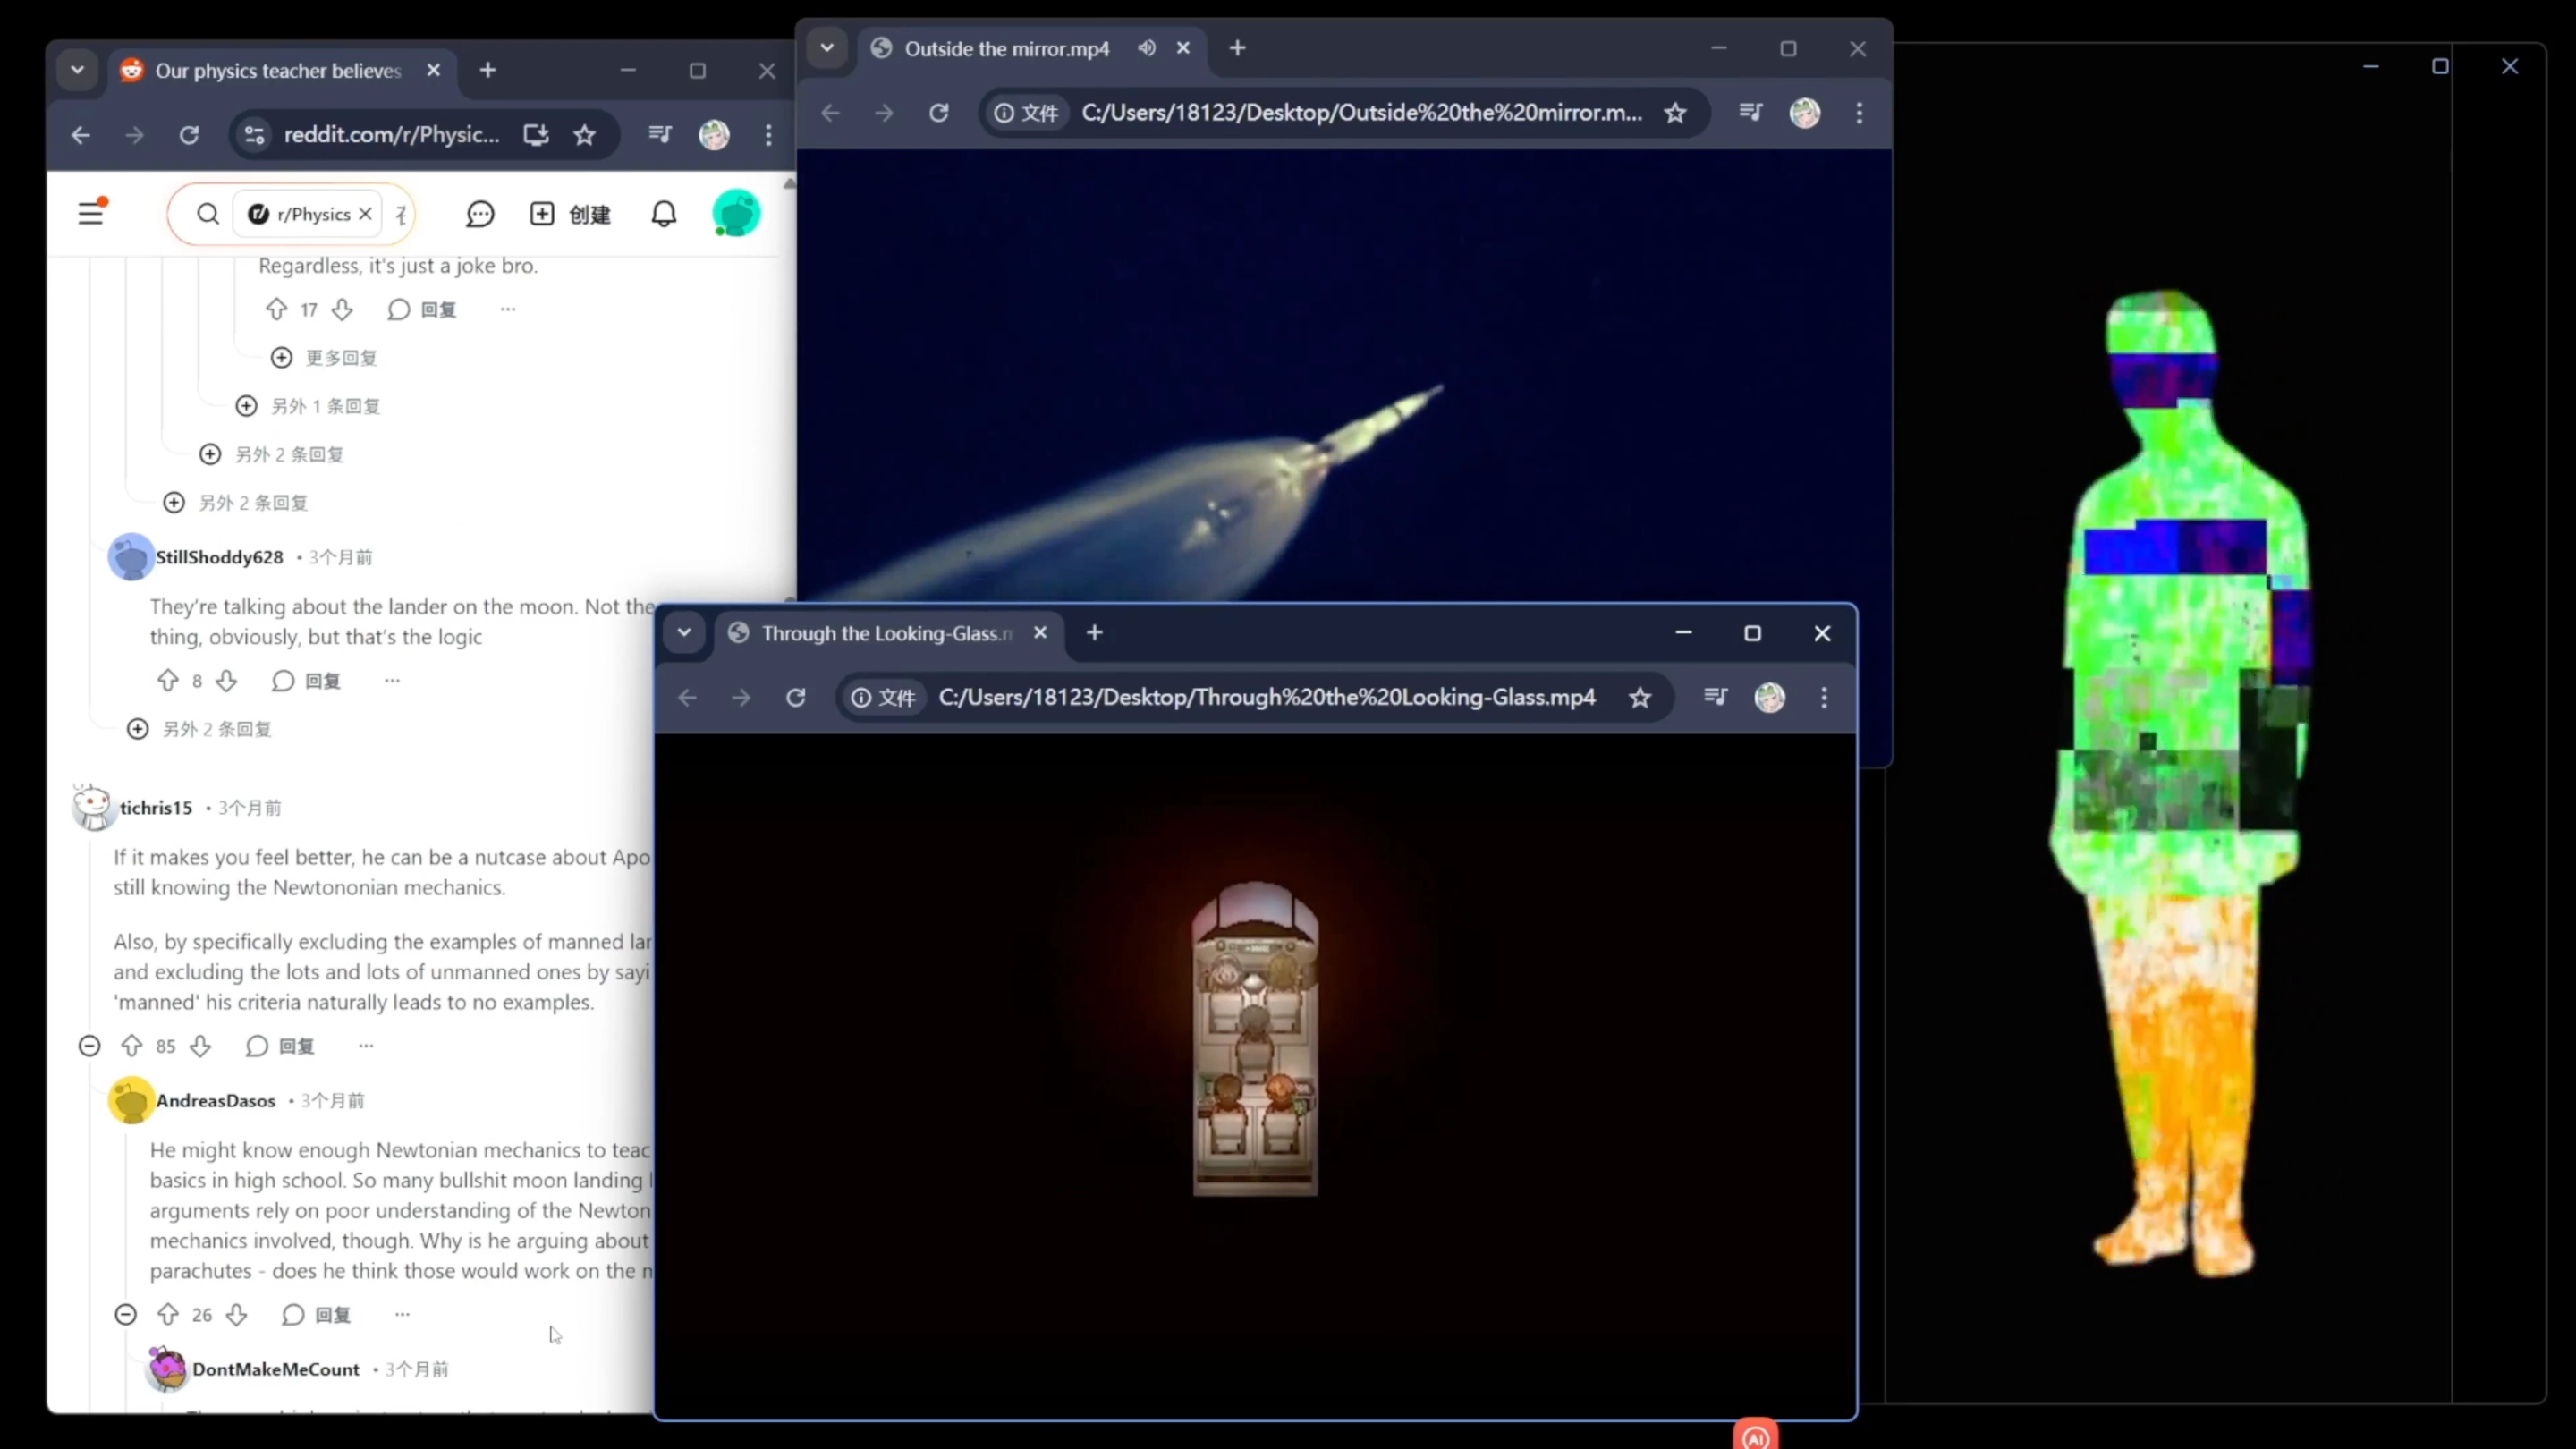Screen dimensions: 2576x1449
Task: Downvote the comment with 17 points
Action: click(x=342, y=310)
